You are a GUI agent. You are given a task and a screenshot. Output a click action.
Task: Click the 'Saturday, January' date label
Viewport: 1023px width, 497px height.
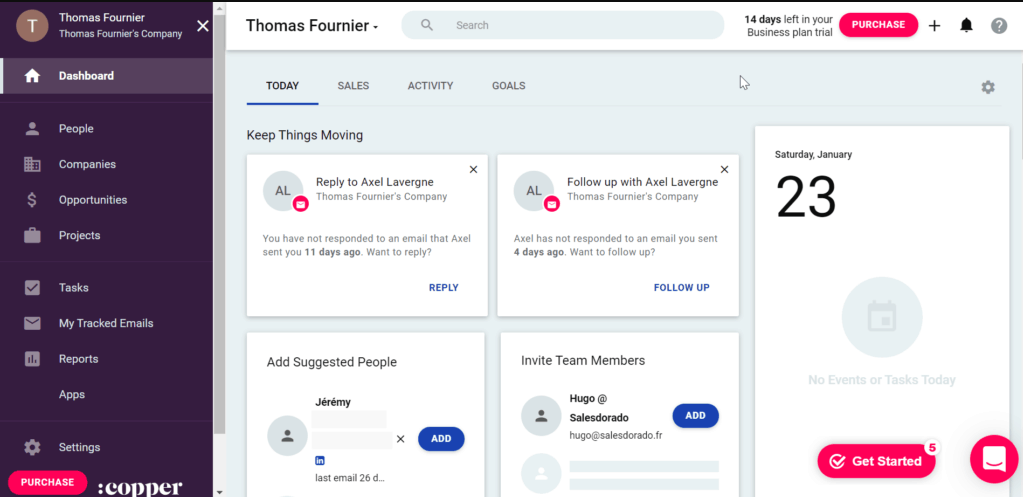click(814, 155)
